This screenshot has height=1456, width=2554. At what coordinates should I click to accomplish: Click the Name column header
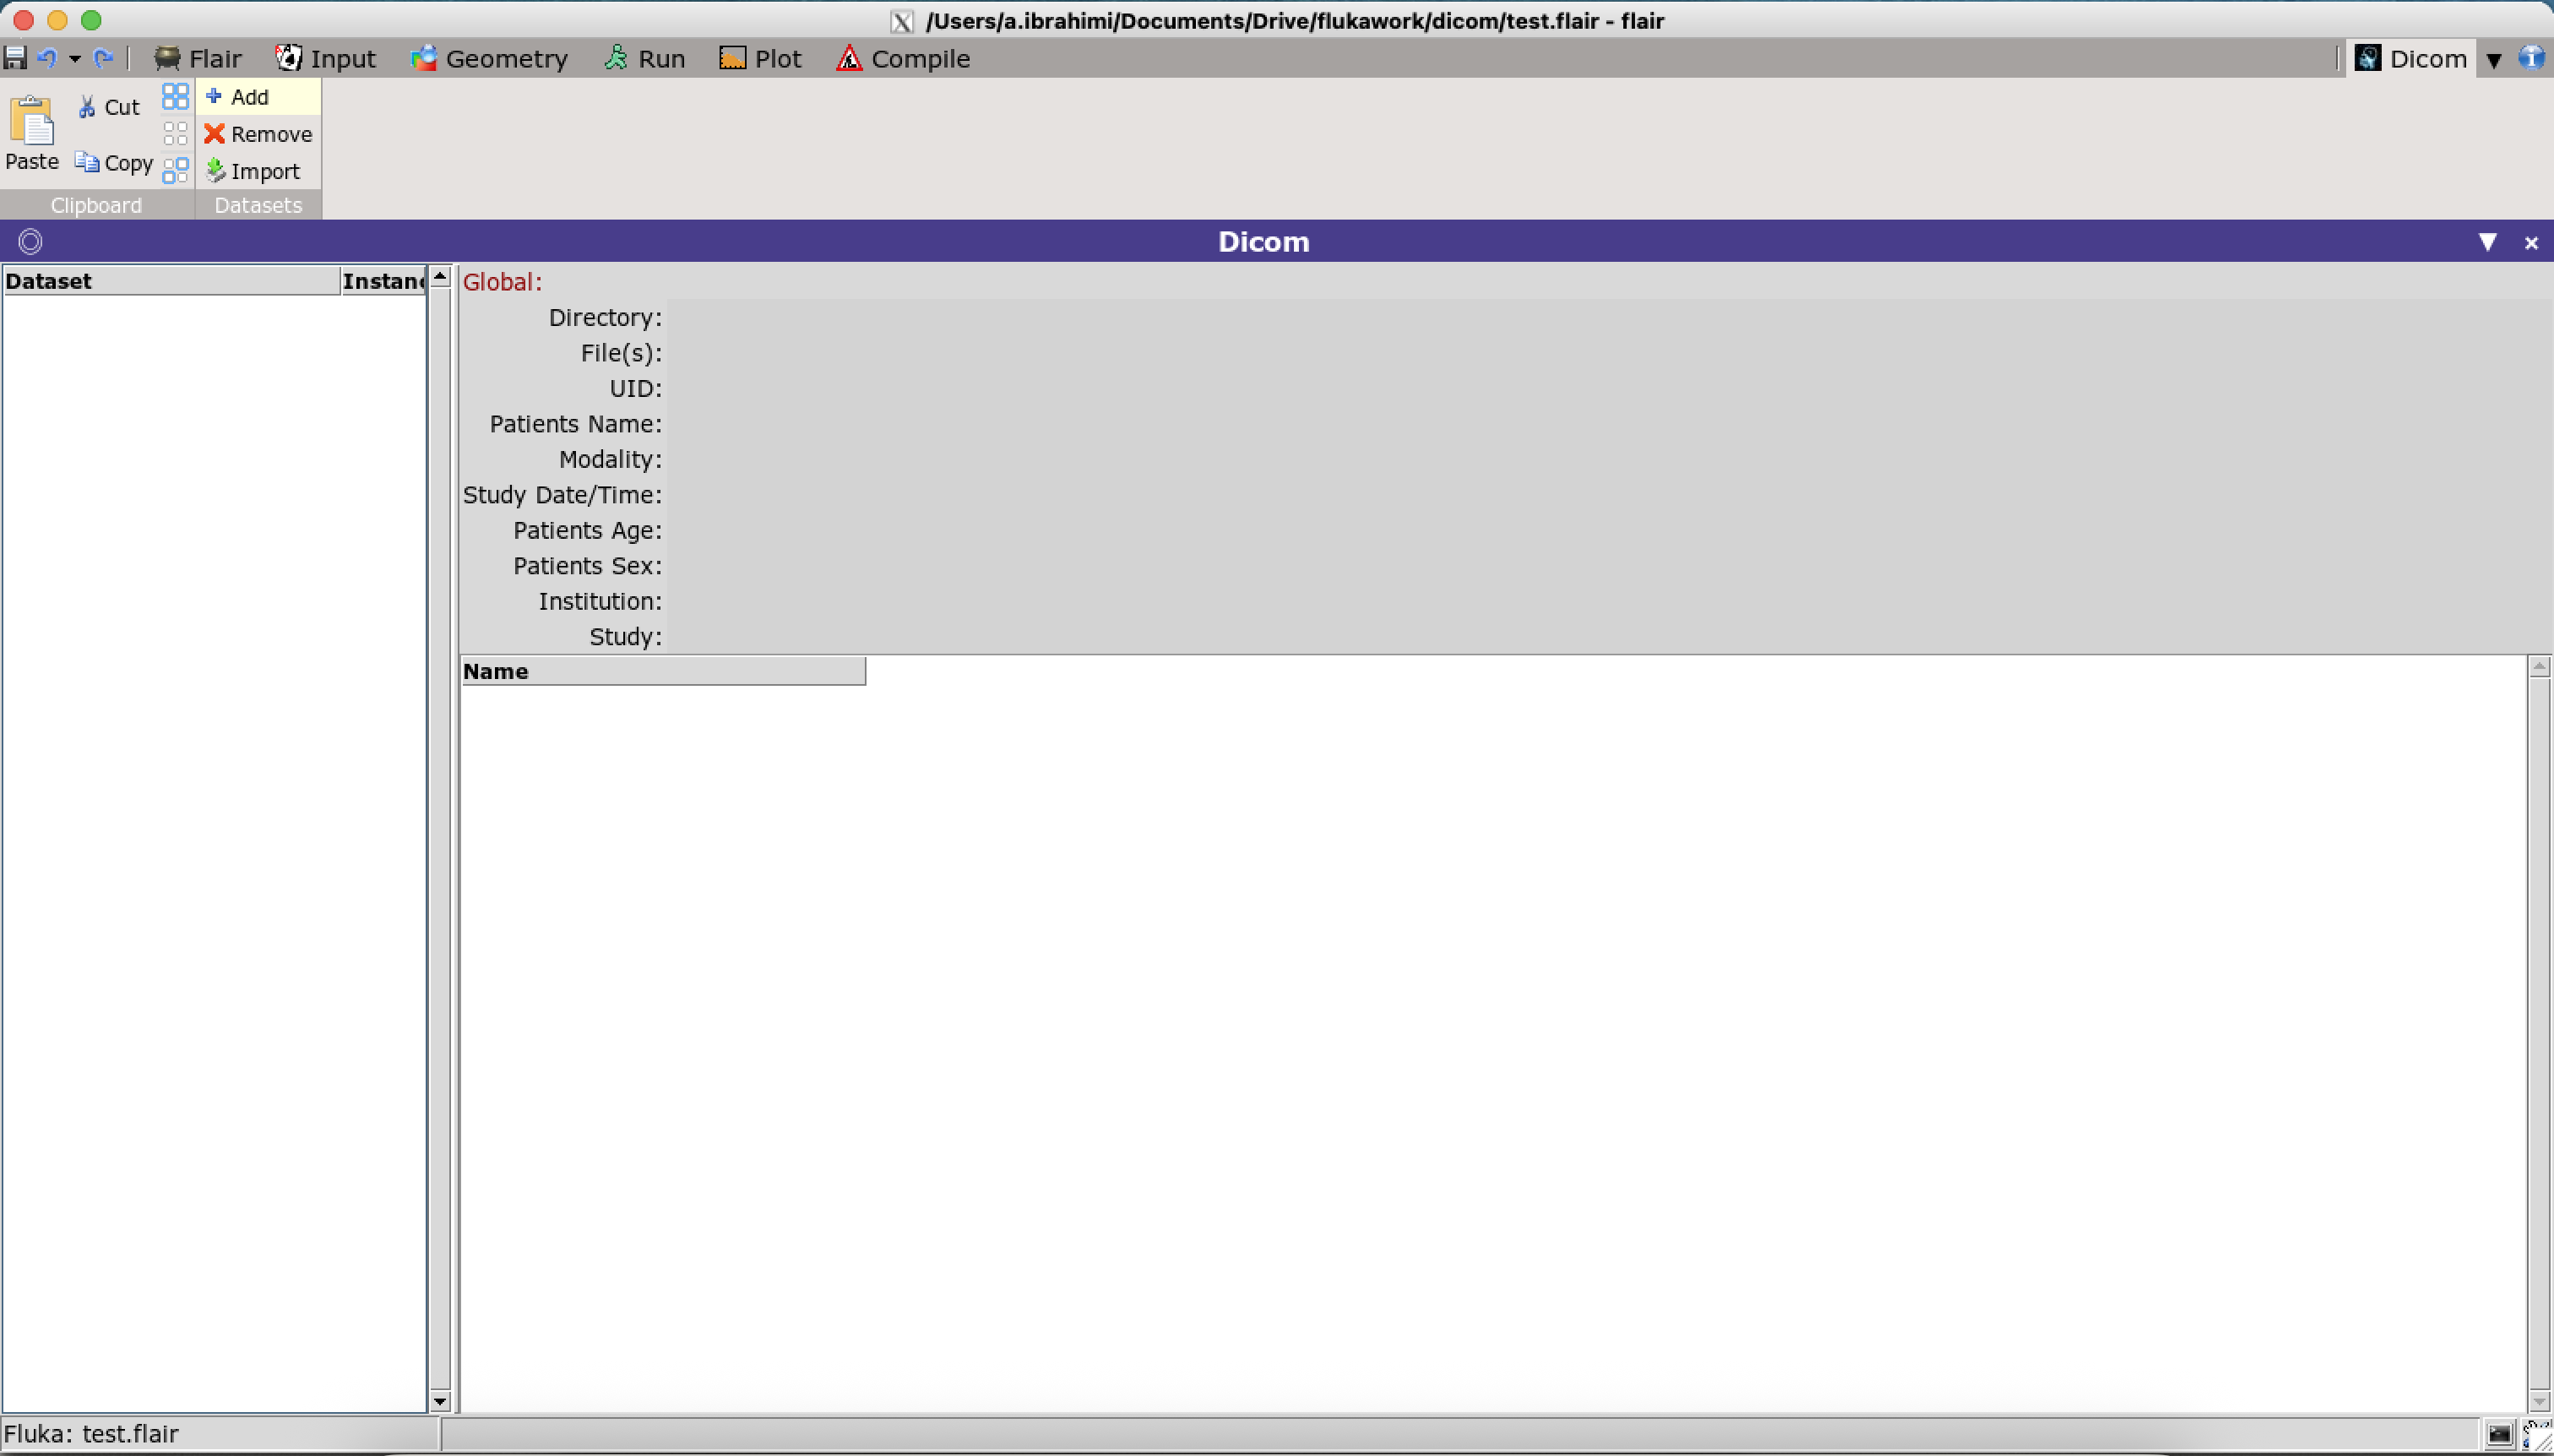(662, 671)
